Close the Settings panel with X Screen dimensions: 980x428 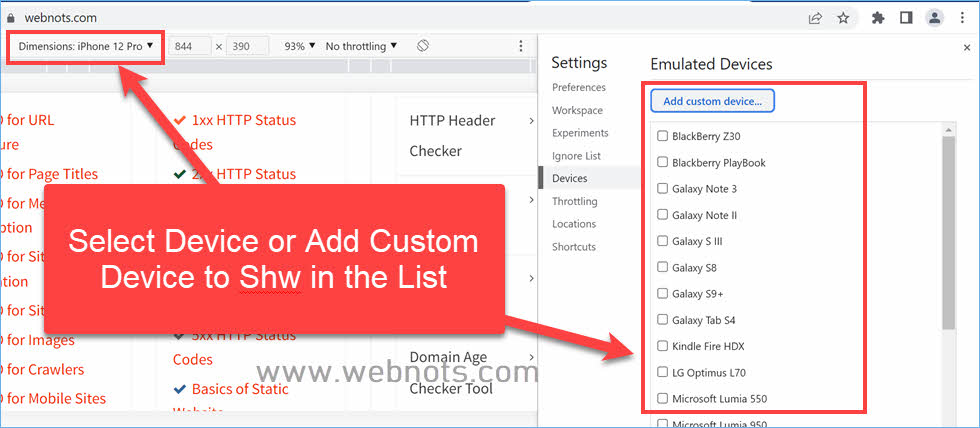coord(966,47)
